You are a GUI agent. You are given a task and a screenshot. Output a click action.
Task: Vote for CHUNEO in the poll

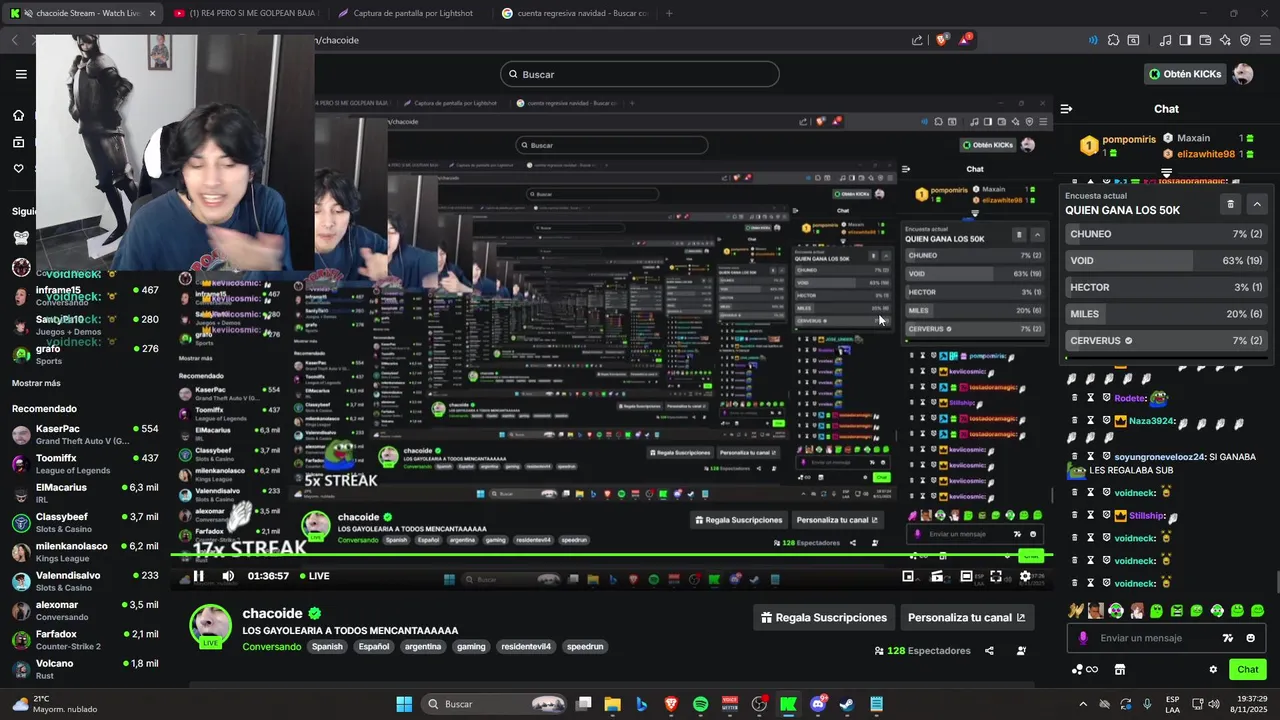[1166, 234]
